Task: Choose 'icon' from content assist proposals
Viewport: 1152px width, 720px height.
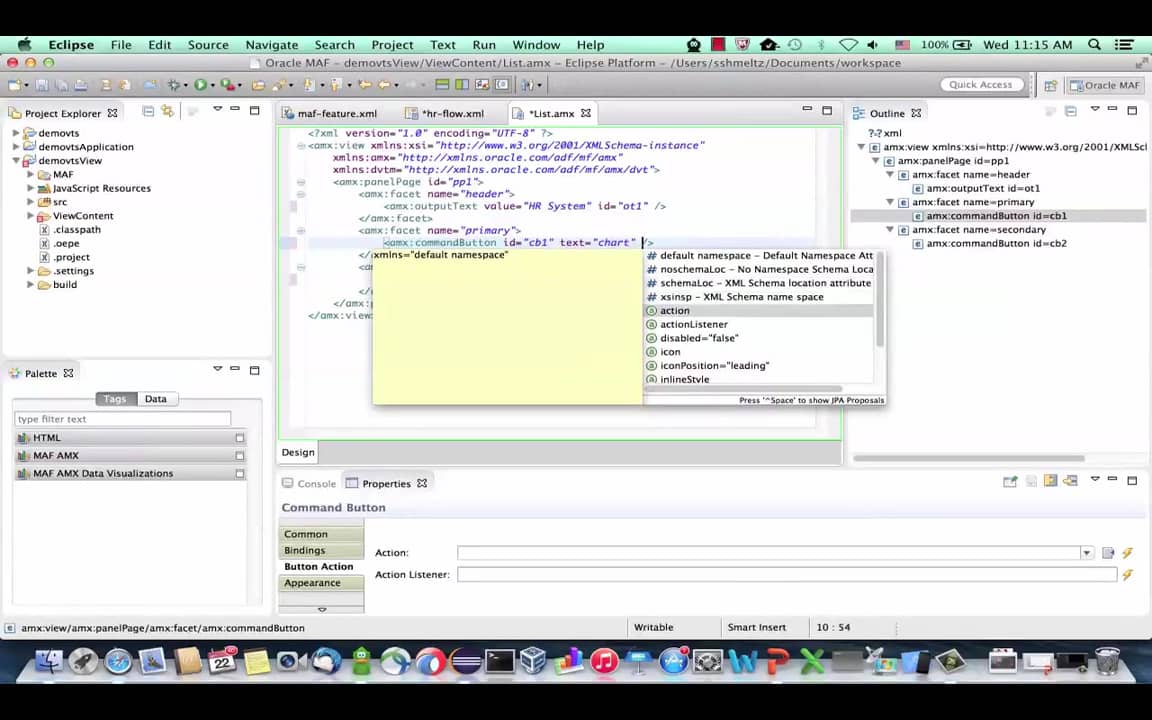Action: (x=759, y=352)
